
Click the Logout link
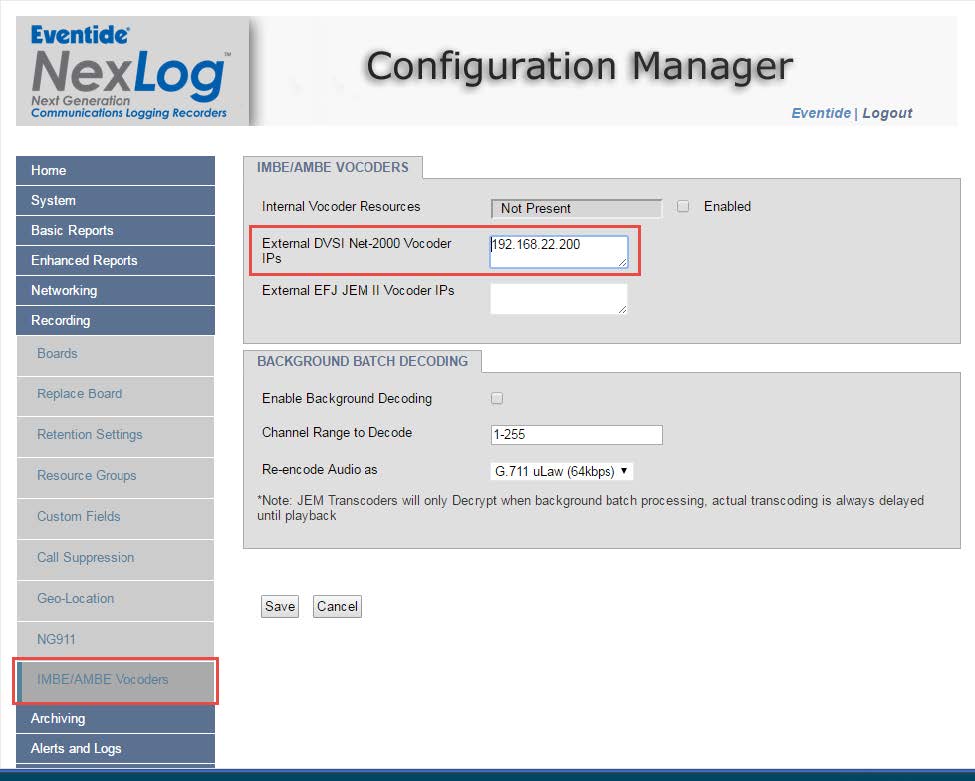pyautogui.click(x=887, y=114)
